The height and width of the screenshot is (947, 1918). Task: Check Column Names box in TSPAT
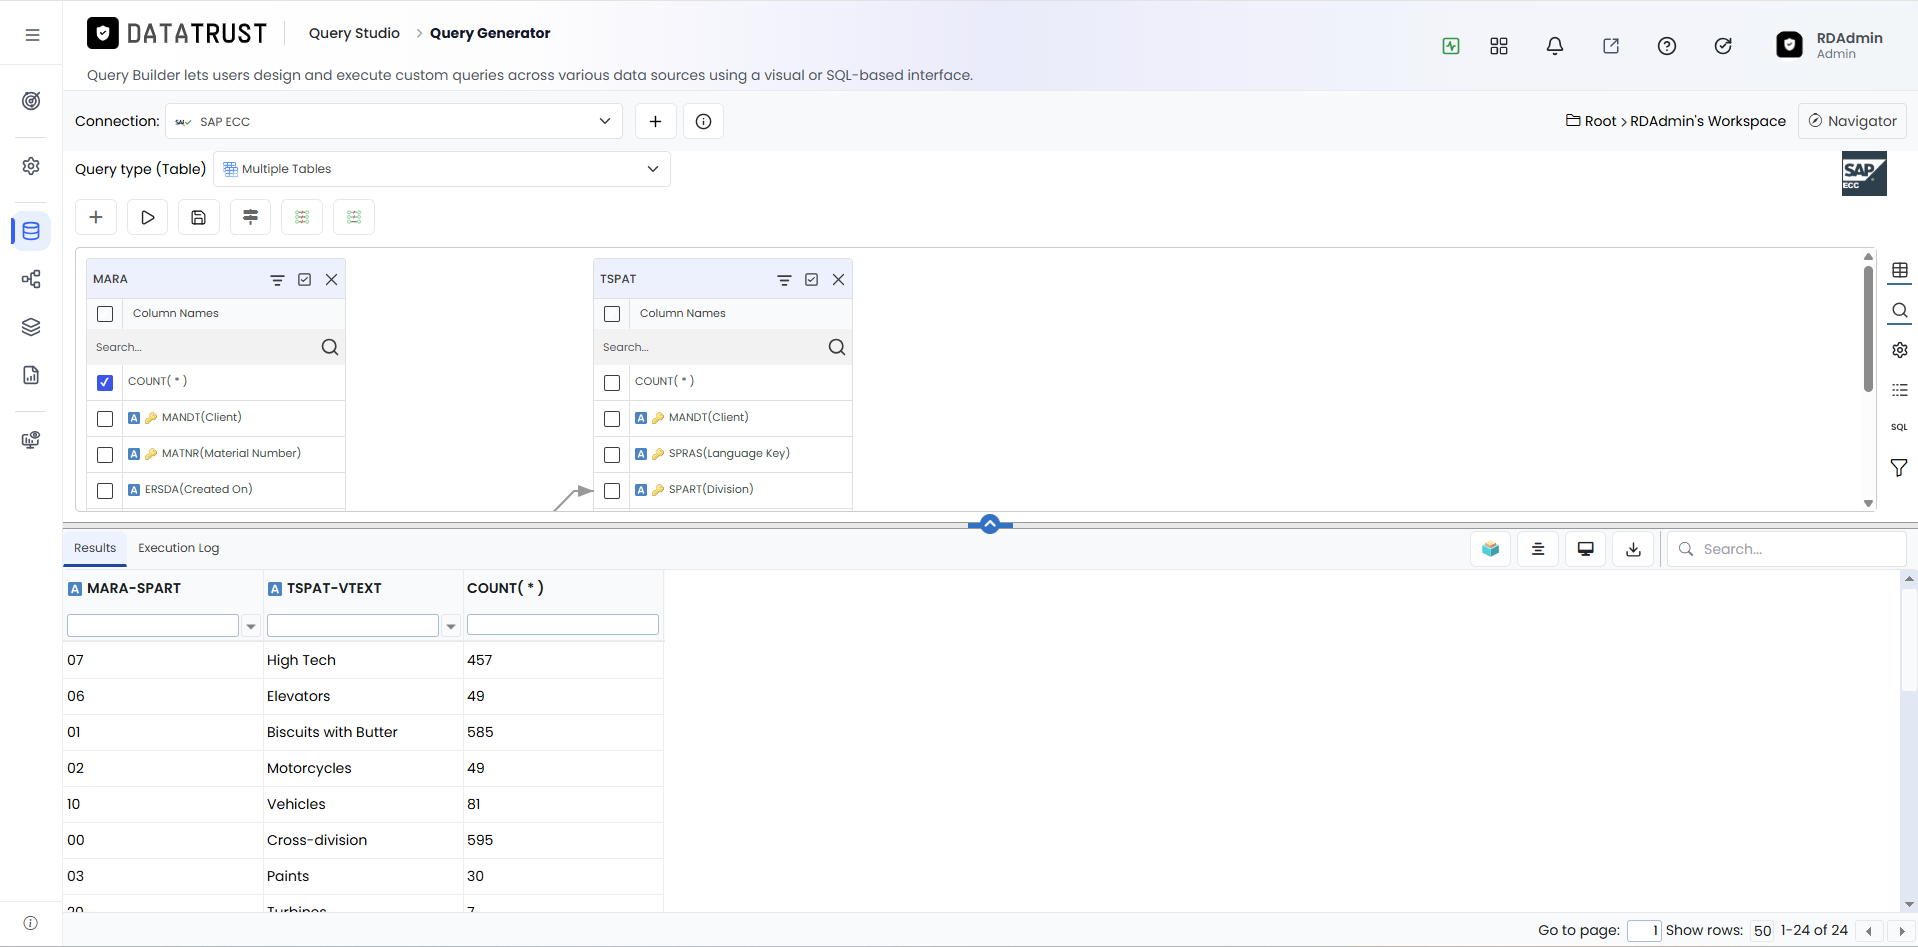(x=612, y=314)
